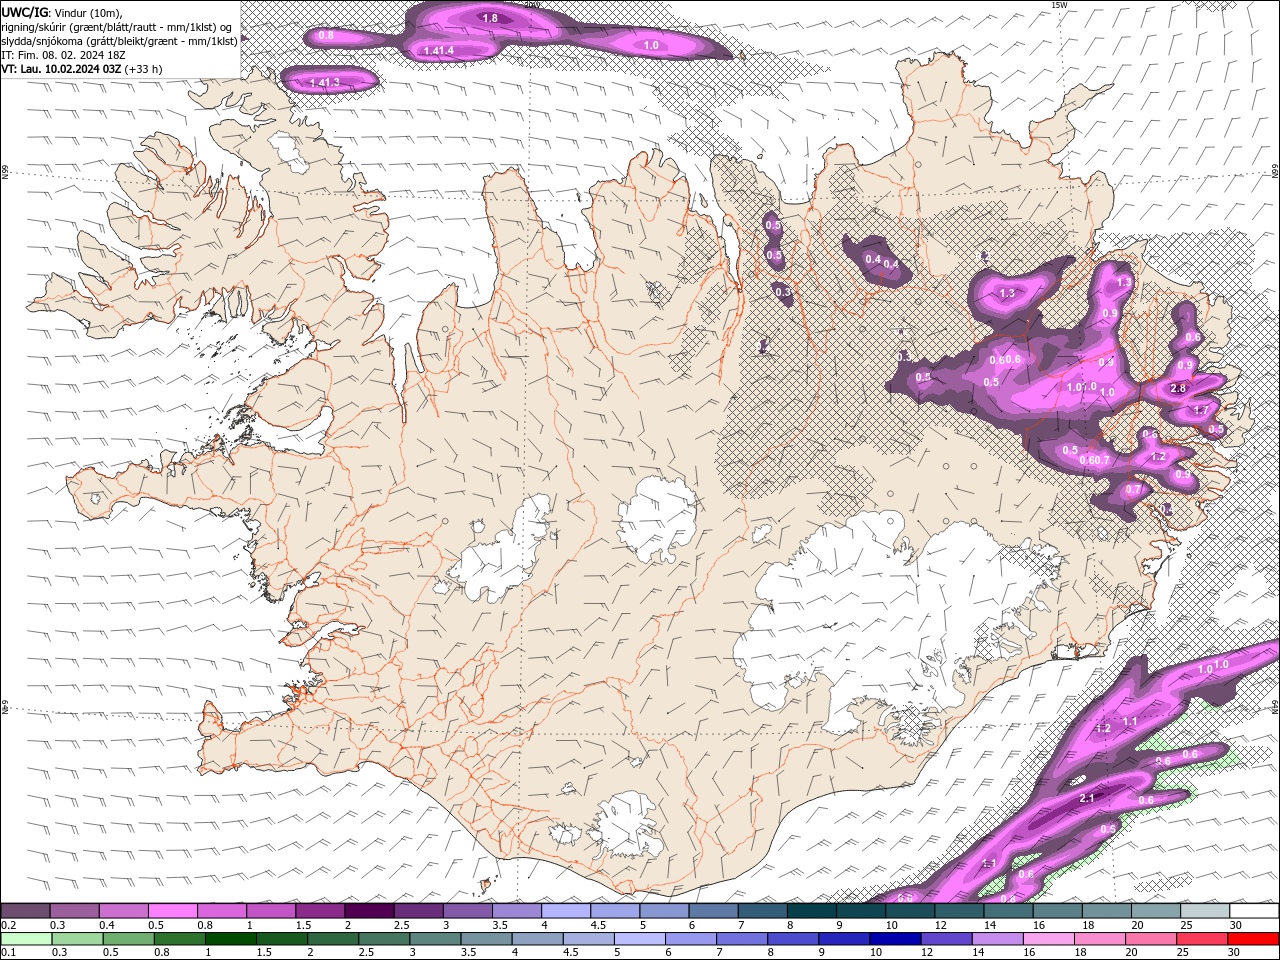Screen dimensions: 1280x960
Task: Click the 'slydda/snjókoma' legend description line
Action: (x=119, y=40)
